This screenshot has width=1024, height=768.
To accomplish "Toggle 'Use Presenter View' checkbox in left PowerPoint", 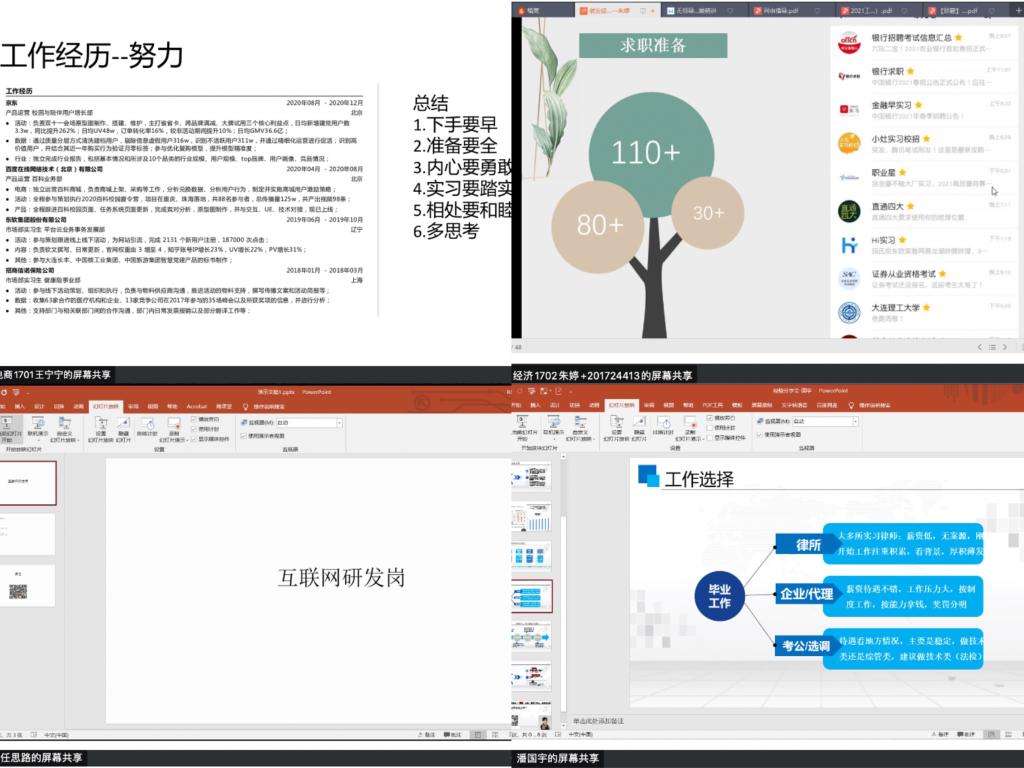I will click(x=246, y=435).
